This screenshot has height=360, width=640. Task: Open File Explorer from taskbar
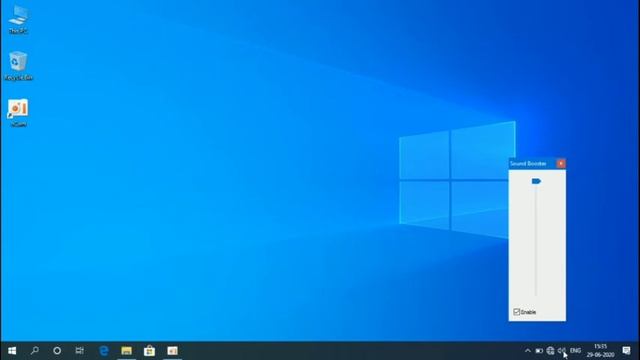(127, 351)
